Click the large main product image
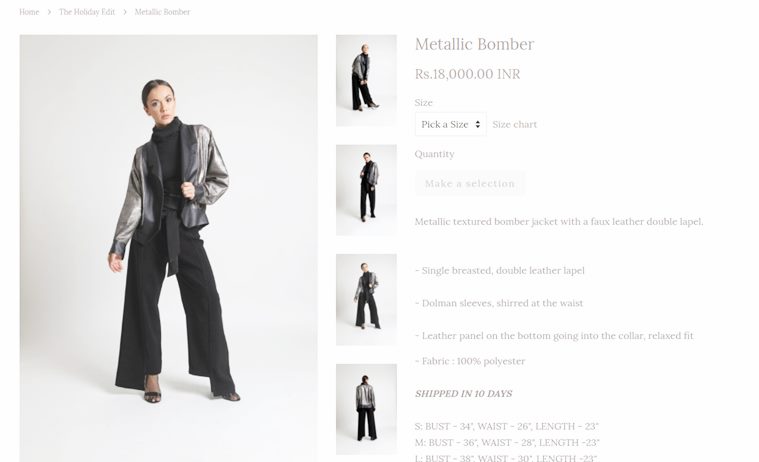 (168, 248)
